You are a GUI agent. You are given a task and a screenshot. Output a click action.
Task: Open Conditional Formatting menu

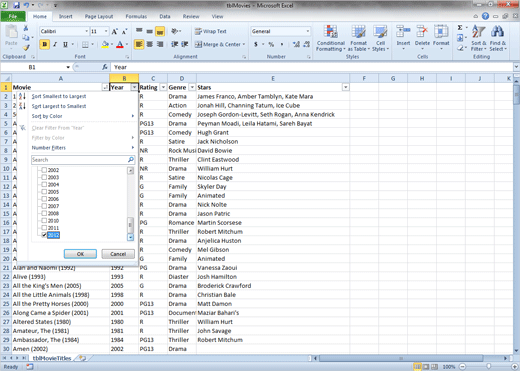tap(331, 38)
